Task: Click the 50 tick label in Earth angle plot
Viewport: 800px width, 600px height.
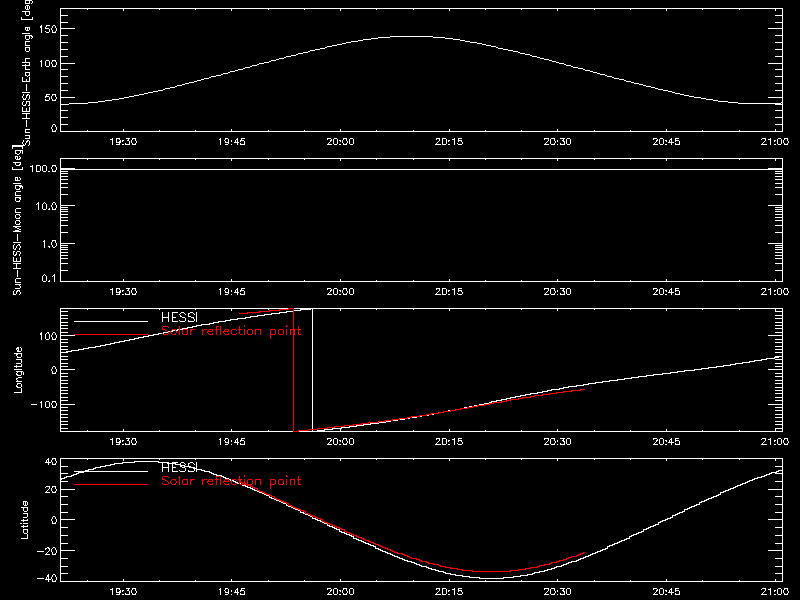Action: pyautogui.click(x=51, y=98)
